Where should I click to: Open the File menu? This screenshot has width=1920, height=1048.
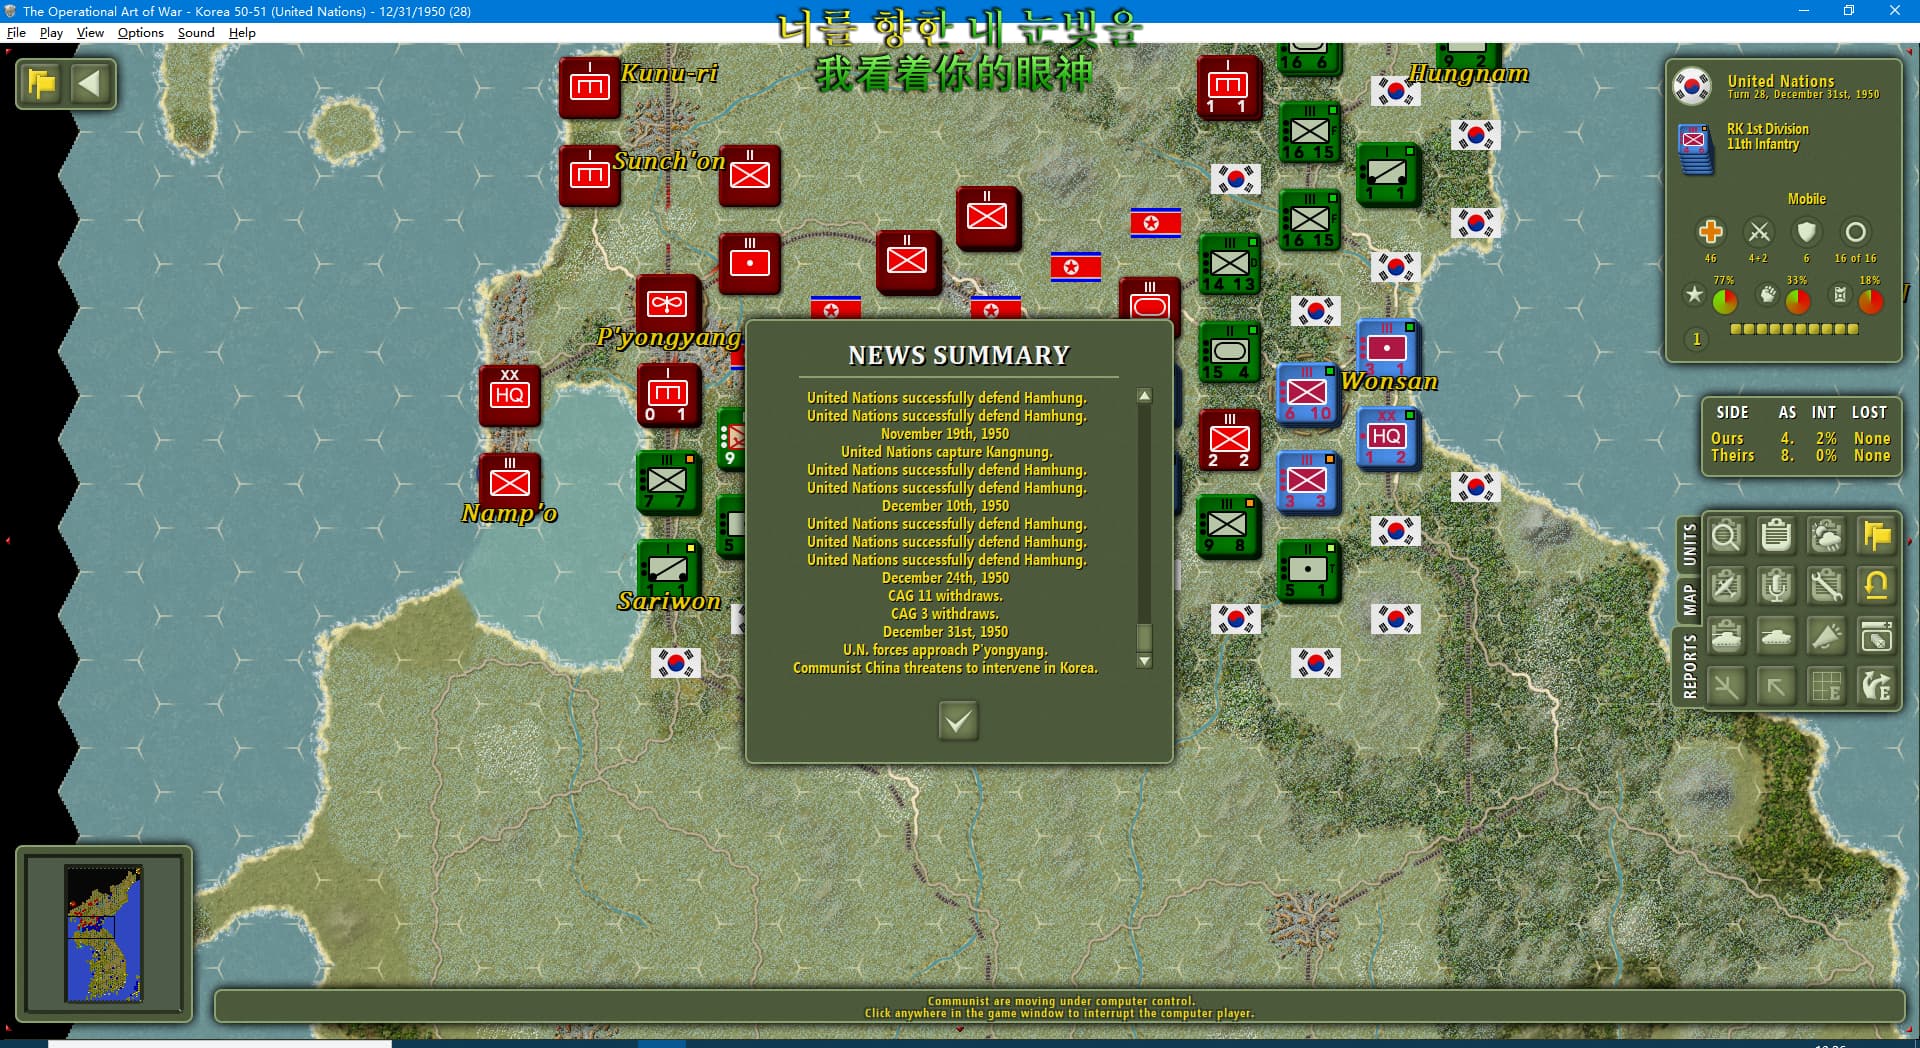point(16,32)
